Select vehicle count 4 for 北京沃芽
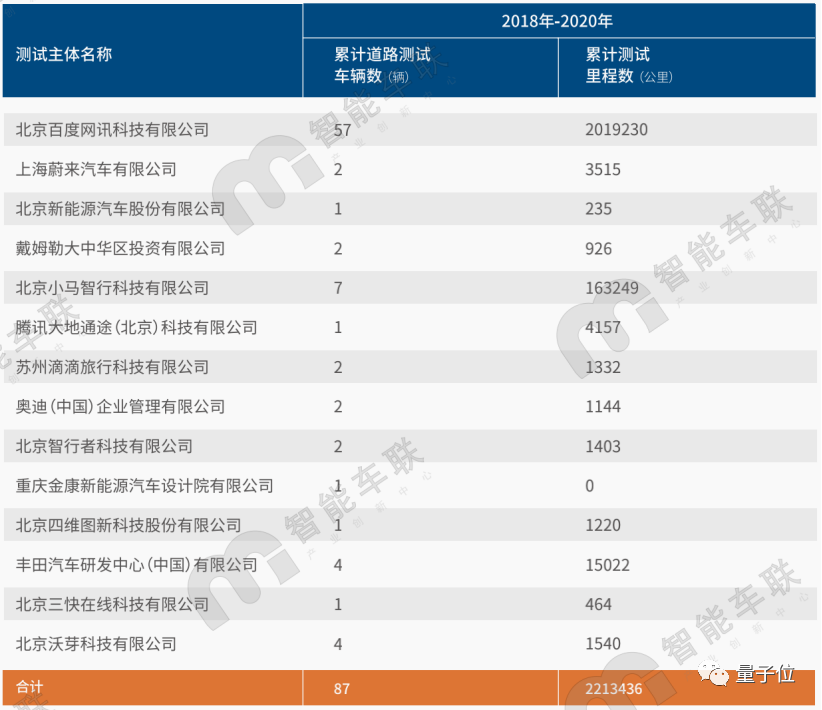Viewport: 822px width, 710px height. tap(338, 644)
